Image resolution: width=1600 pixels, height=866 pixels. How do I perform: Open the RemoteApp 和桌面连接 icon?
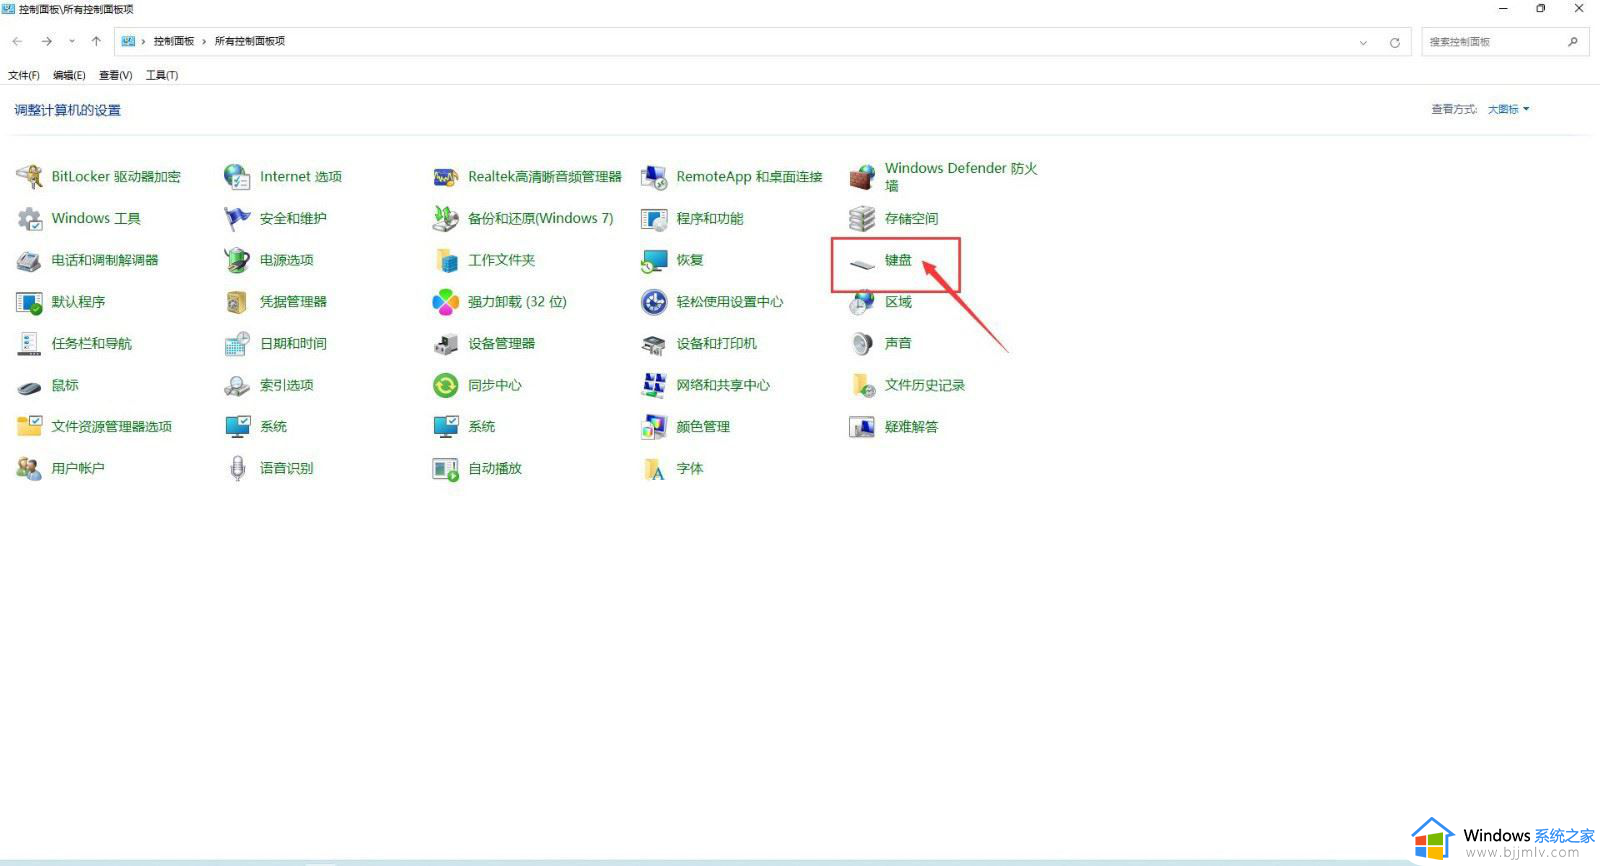point(654,177)
